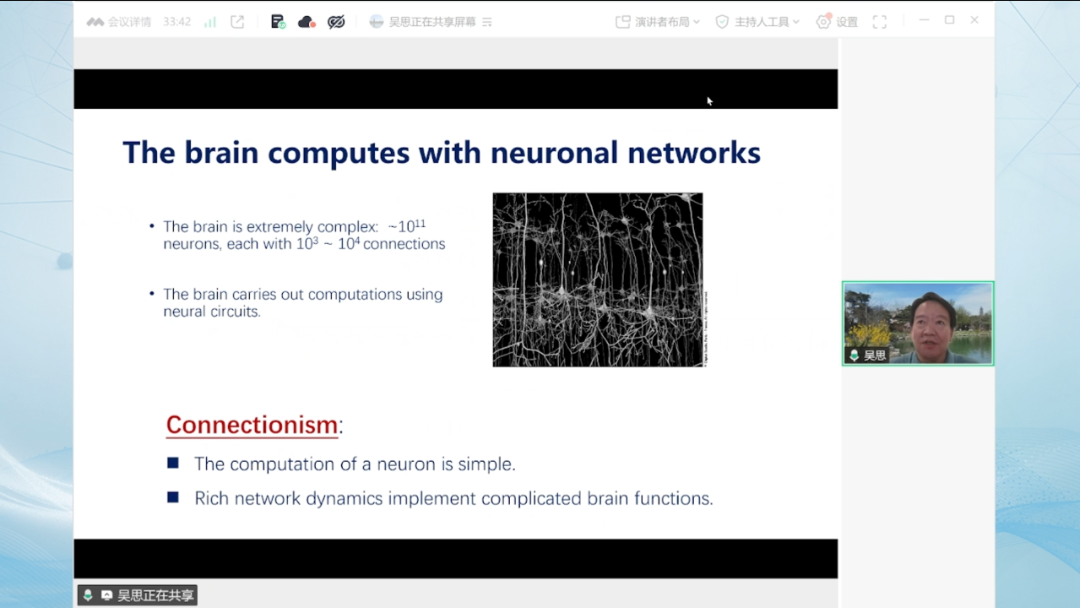Open settings (设置)
This screenshot has width=1080, height=608.
pyautogui.click(x=837, y=22)
